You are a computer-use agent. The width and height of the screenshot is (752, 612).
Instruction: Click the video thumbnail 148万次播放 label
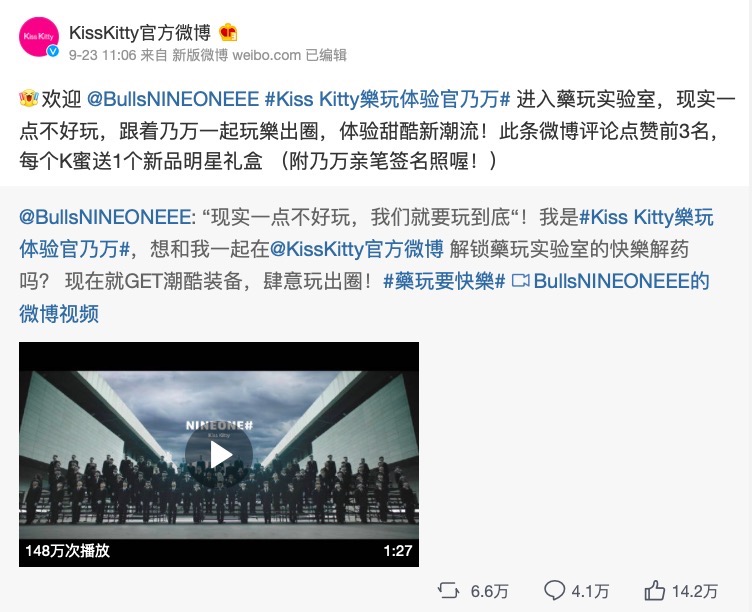(68, 550)
